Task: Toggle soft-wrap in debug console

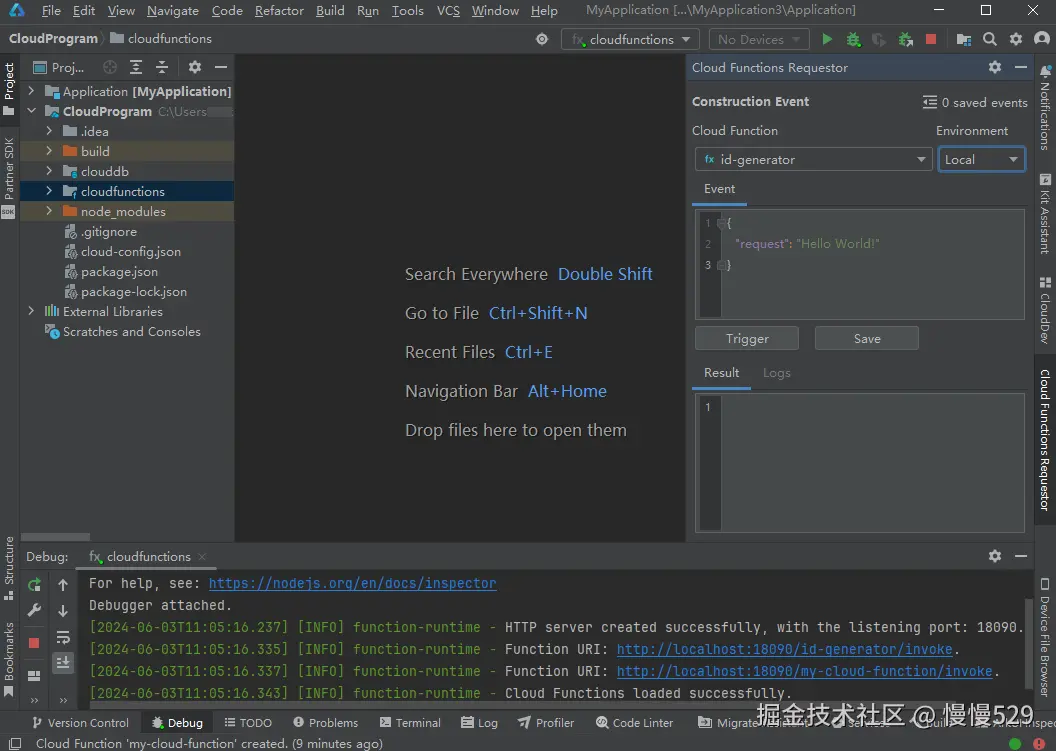Action: pyautogui.click(x=63, y=637)
